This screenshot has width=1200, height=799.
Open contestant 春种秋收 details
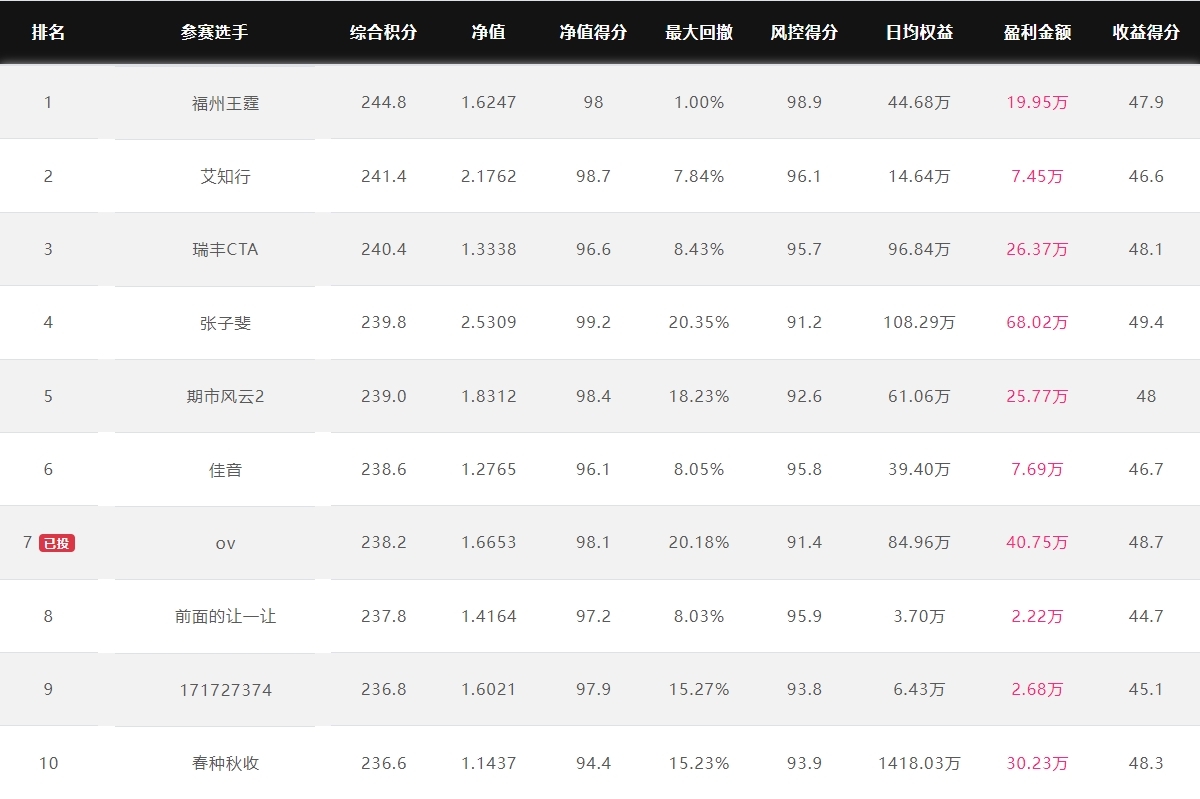(226, 763)
